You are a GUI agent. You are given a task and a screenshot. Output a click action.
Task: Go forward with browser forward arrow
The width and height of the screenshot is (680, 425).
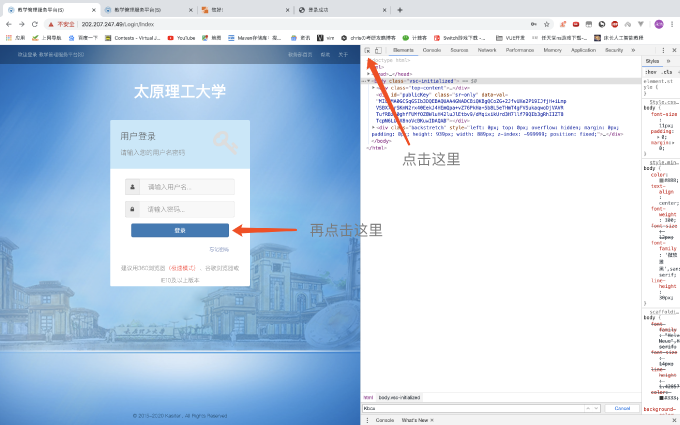tap(22, 24)
